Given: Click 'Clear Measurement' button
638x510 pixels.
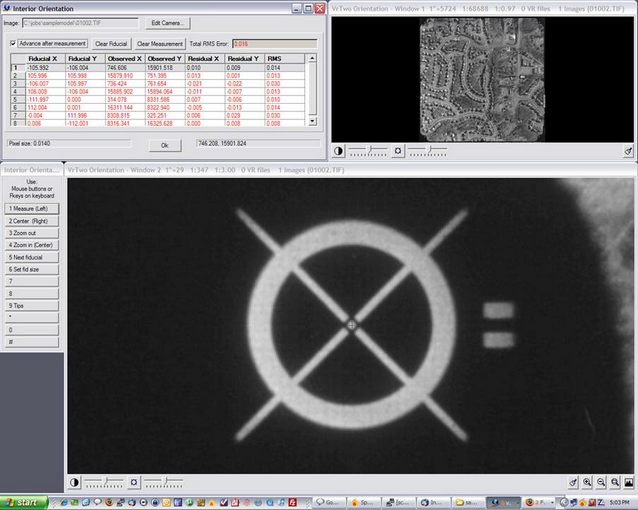Looking at the screenshot, I should point(160,44).
